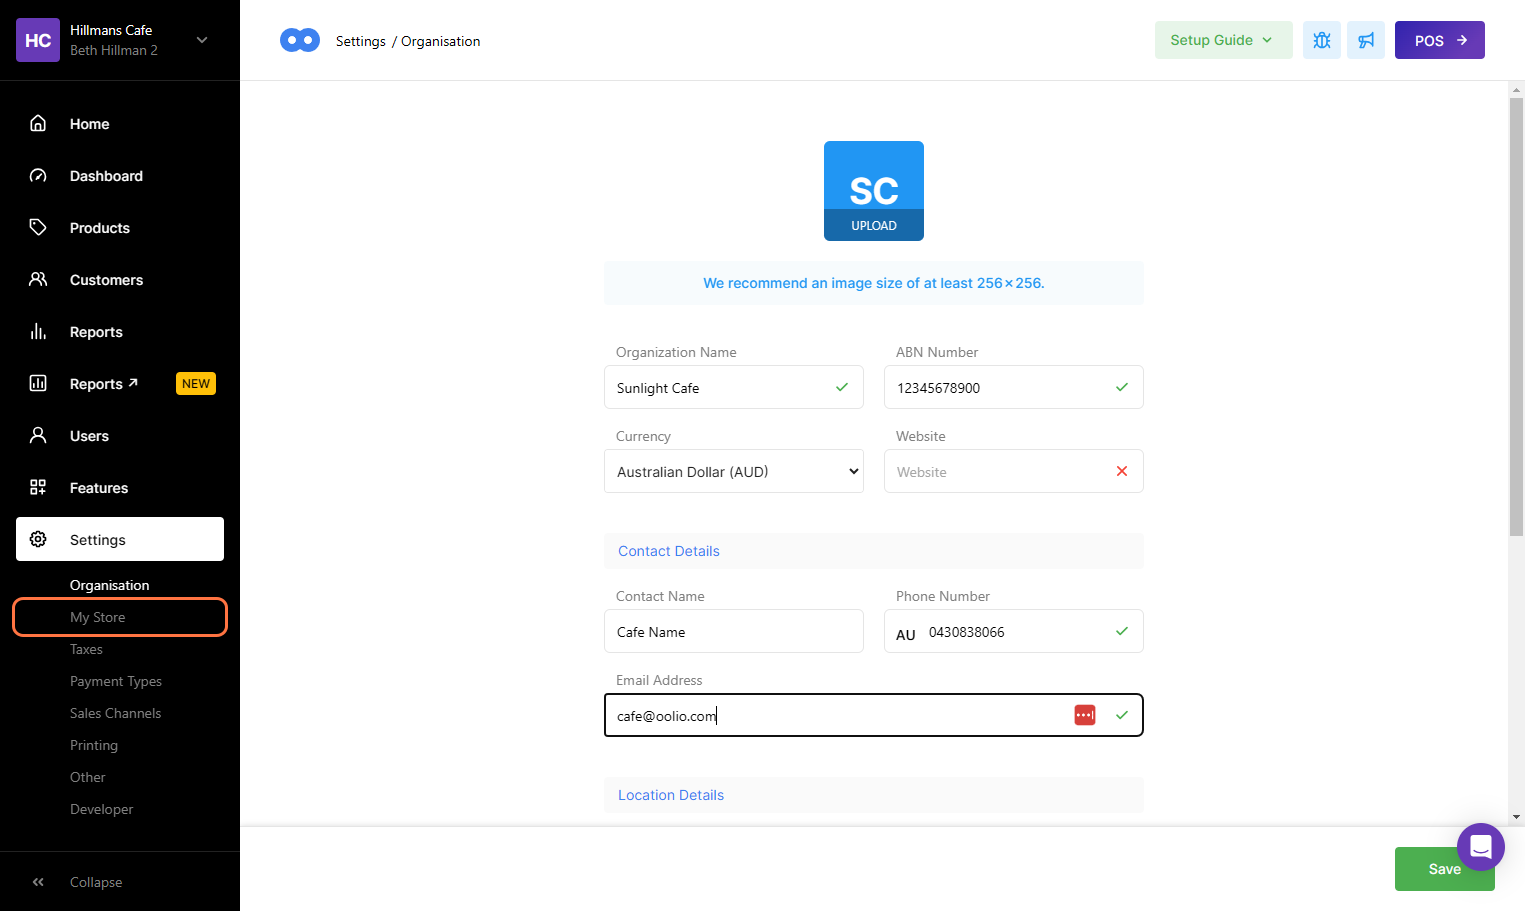Click the megaphone announcements icon
Image resolution: width=1525 pixels, height=911 pixels.
[1365, 40]
